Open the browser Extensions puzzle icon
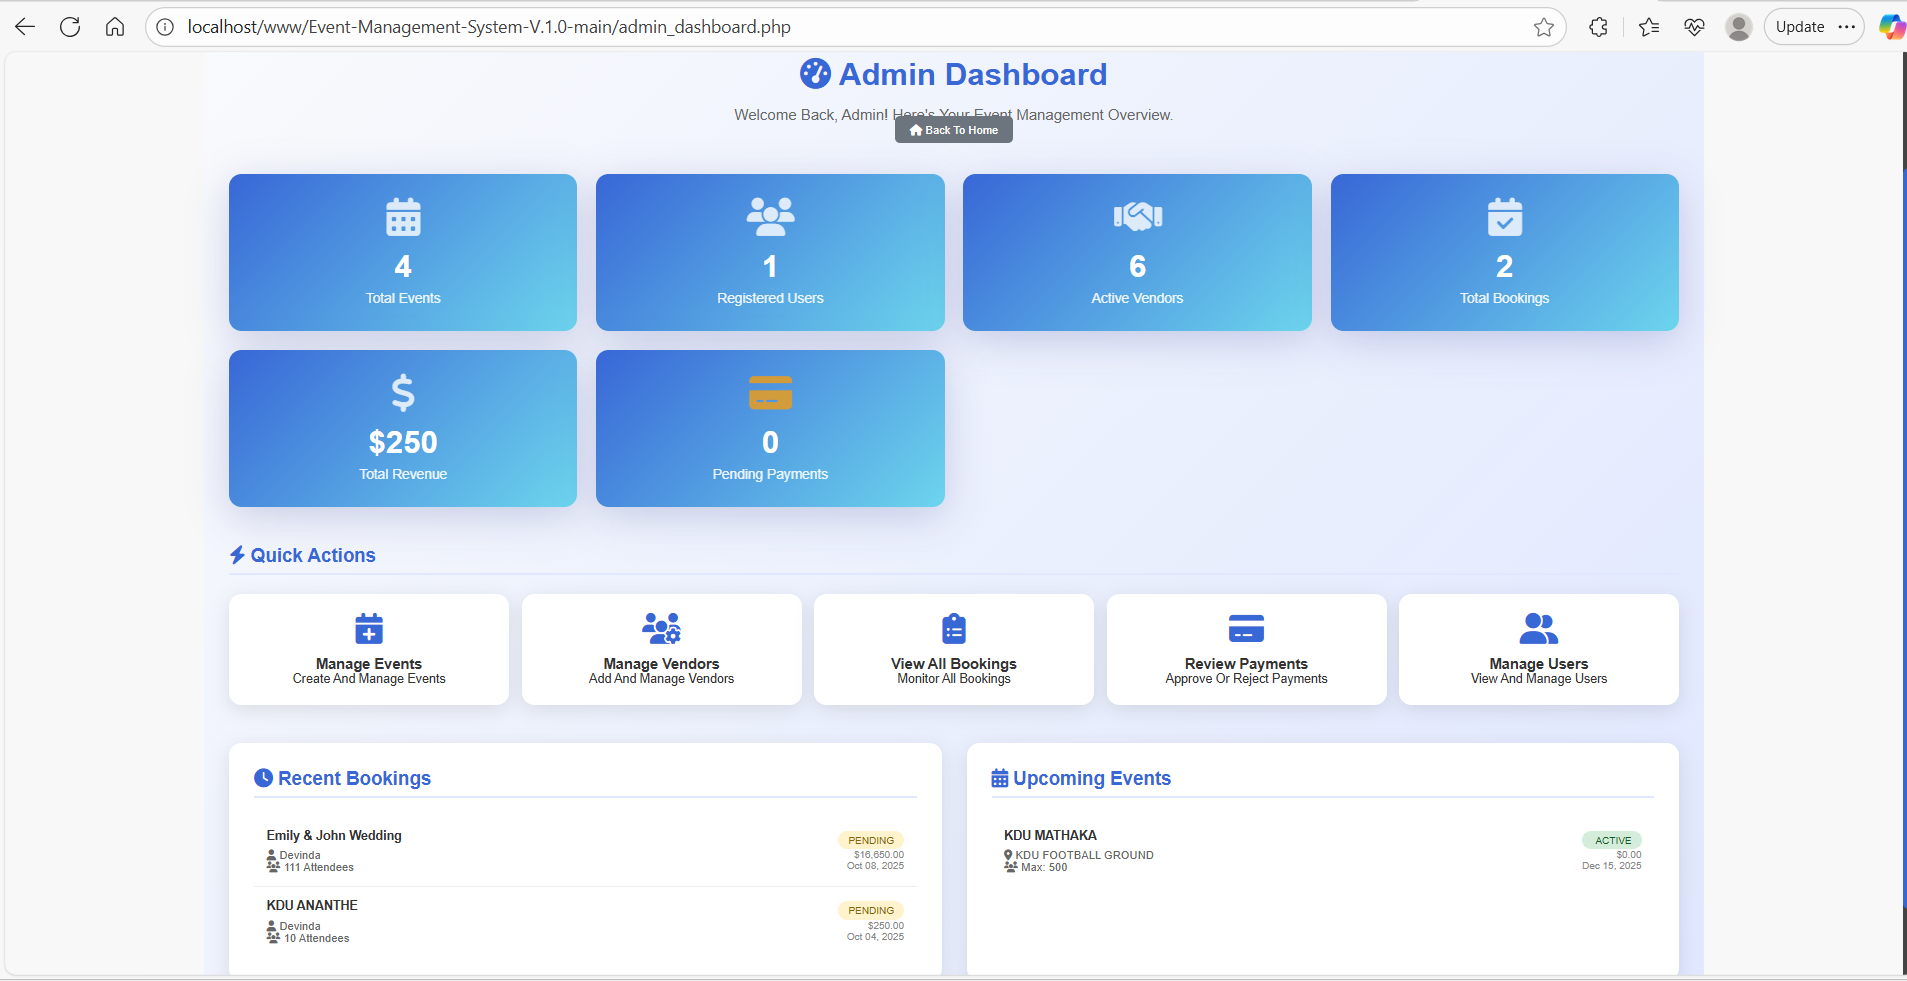The height and width of the screenshot is (981, 1907). point(1598,27)
